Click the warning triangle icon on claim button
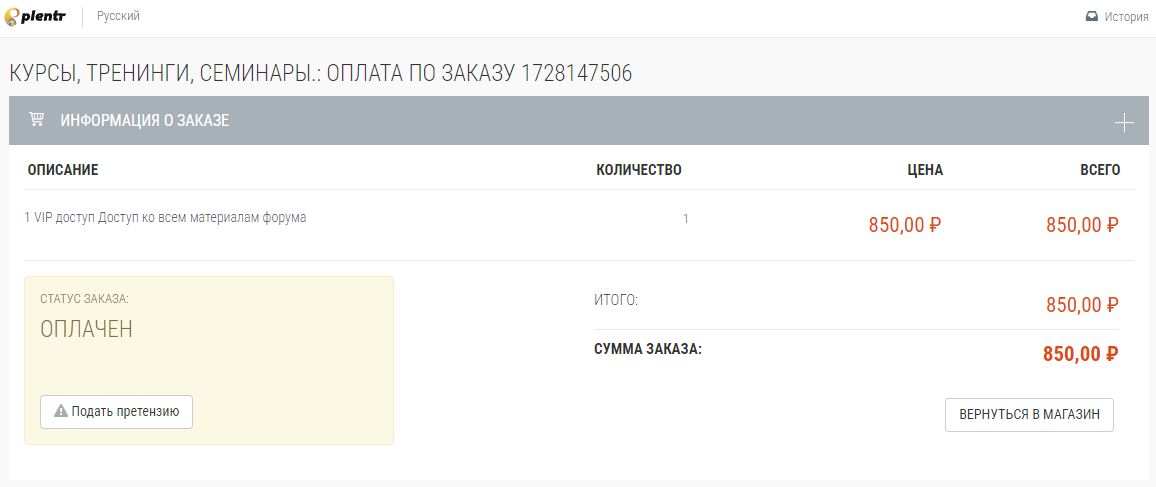Viewport: 1156px width, 487px height. tap(60, 411)
